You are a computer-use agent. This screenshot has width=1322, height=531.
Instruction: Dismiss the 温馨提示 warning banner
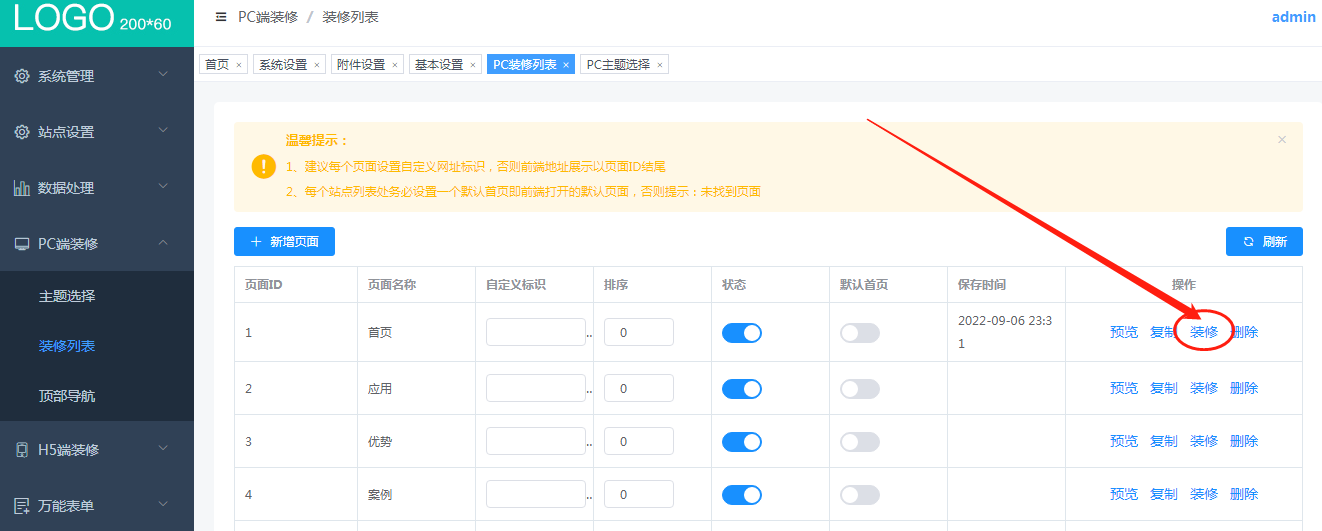(x=1282, y=140)
